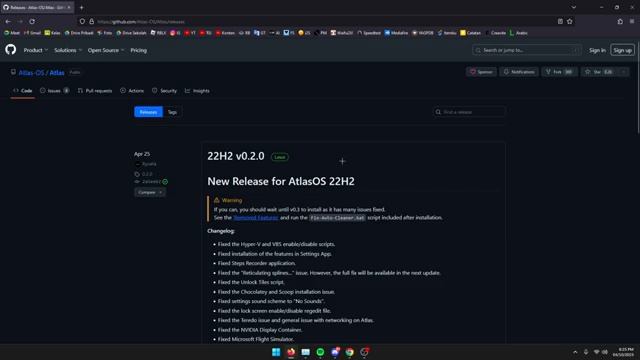This screenshot has width=640, height=360.
Task: Click the Notifications button
Action: point(519,72)
